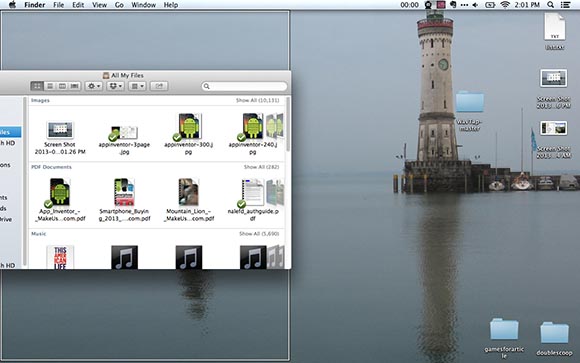Click the All My Files title icon
Image resolution: width=580 pixels, height=363 pixels.
tap(106, 75)
